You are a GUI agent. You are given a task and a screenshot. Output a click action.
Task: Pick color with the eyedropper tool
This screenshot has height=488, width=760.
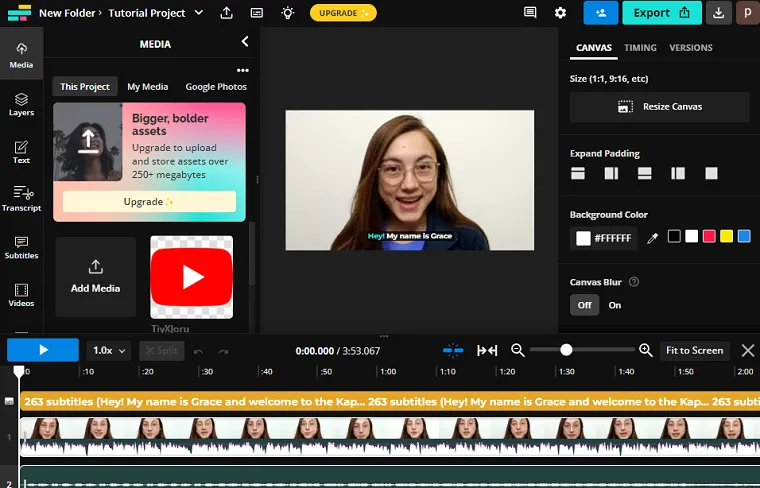[x=653, y=238]
